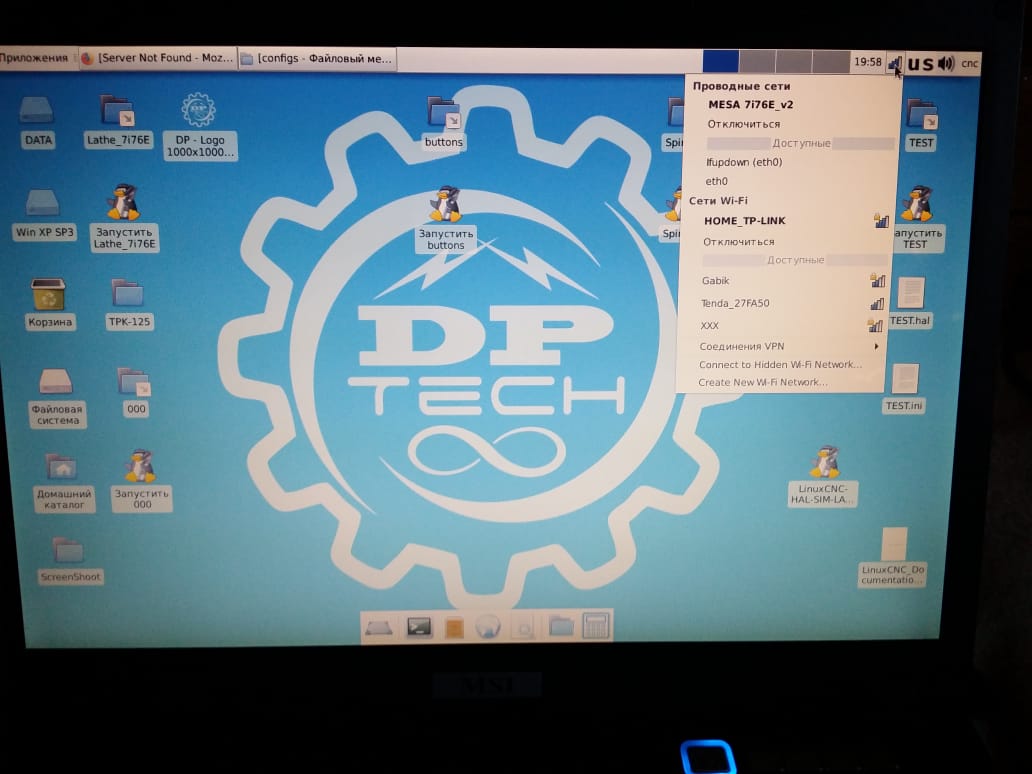Click Create New Wi-Fi Network...
The image size is (1032, 774).
click(x=781, y=382)
